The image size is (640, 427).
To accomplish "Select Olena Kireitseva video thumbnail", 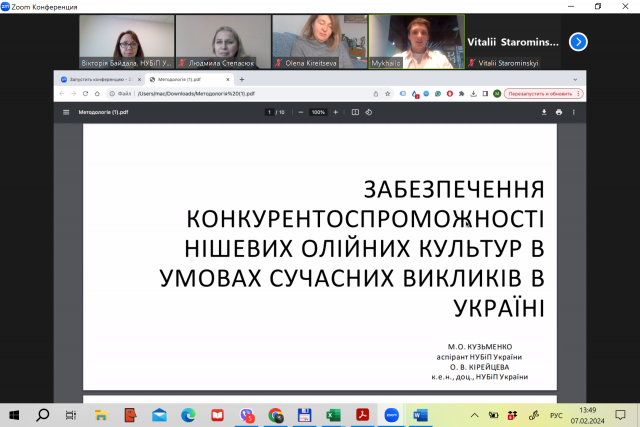I will click(x=320, y=42).
